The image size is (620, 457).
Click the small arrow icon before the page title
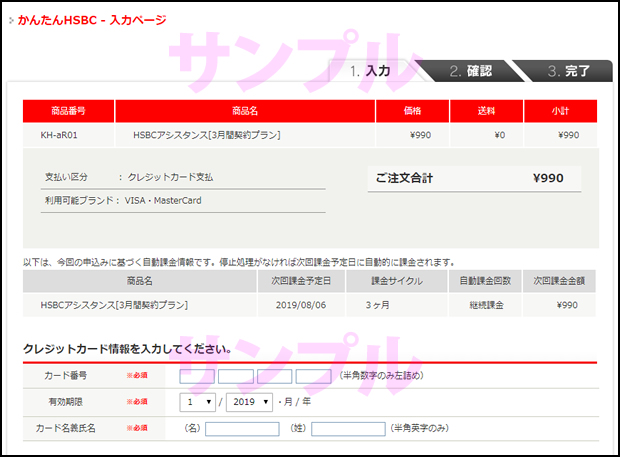pyautogui.click(x=11, y=20)
